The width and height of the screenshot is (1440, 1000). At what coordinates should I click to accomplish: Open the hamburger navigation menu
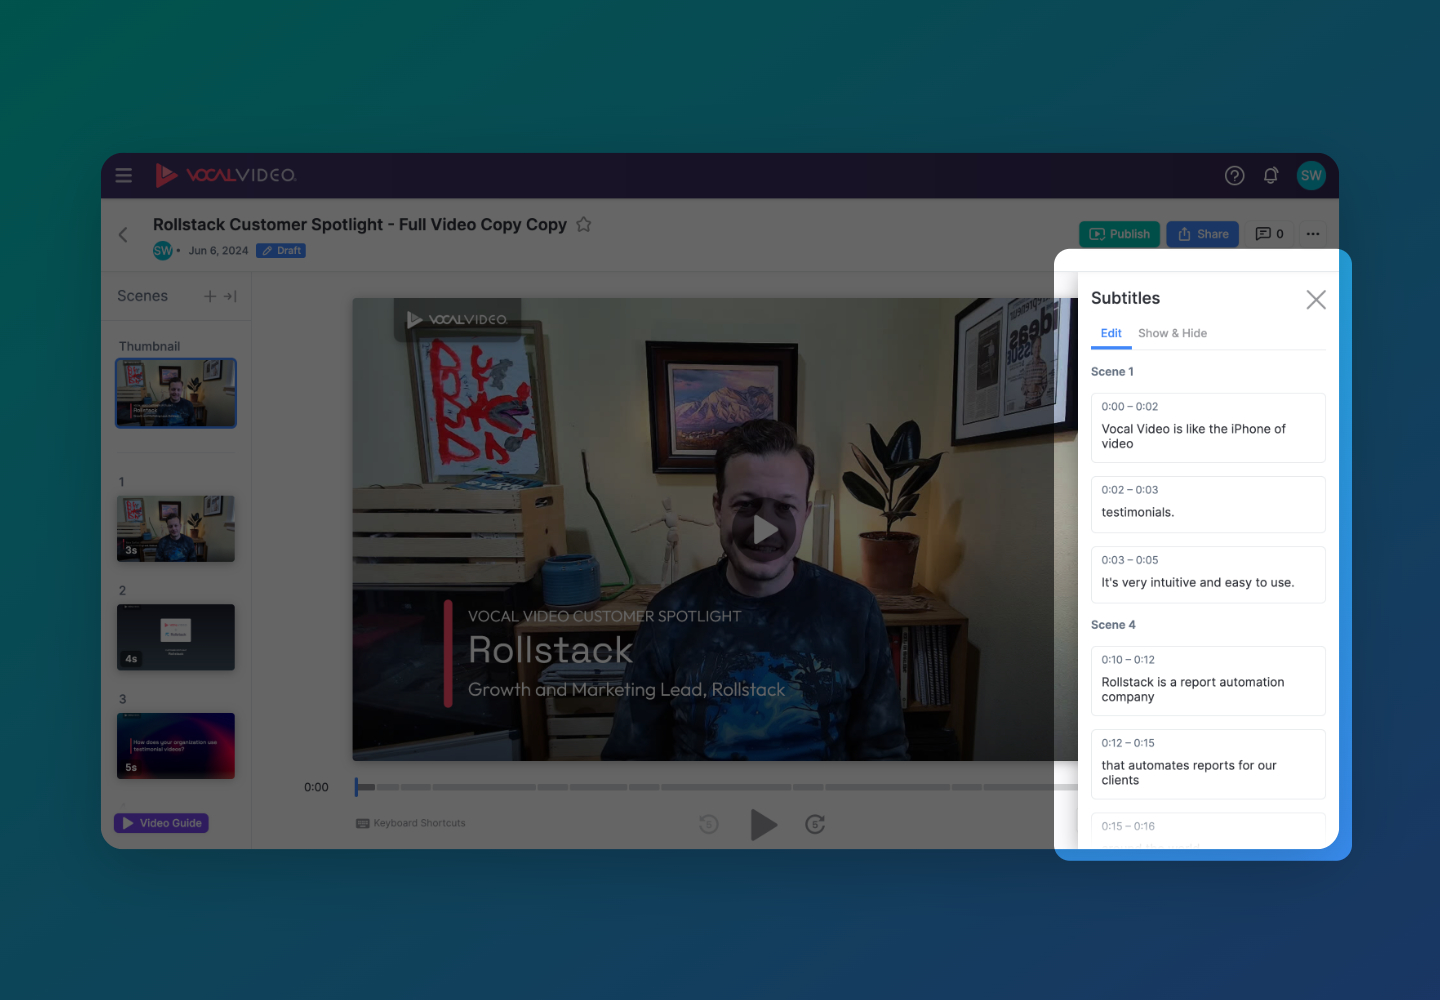point(124,176)
